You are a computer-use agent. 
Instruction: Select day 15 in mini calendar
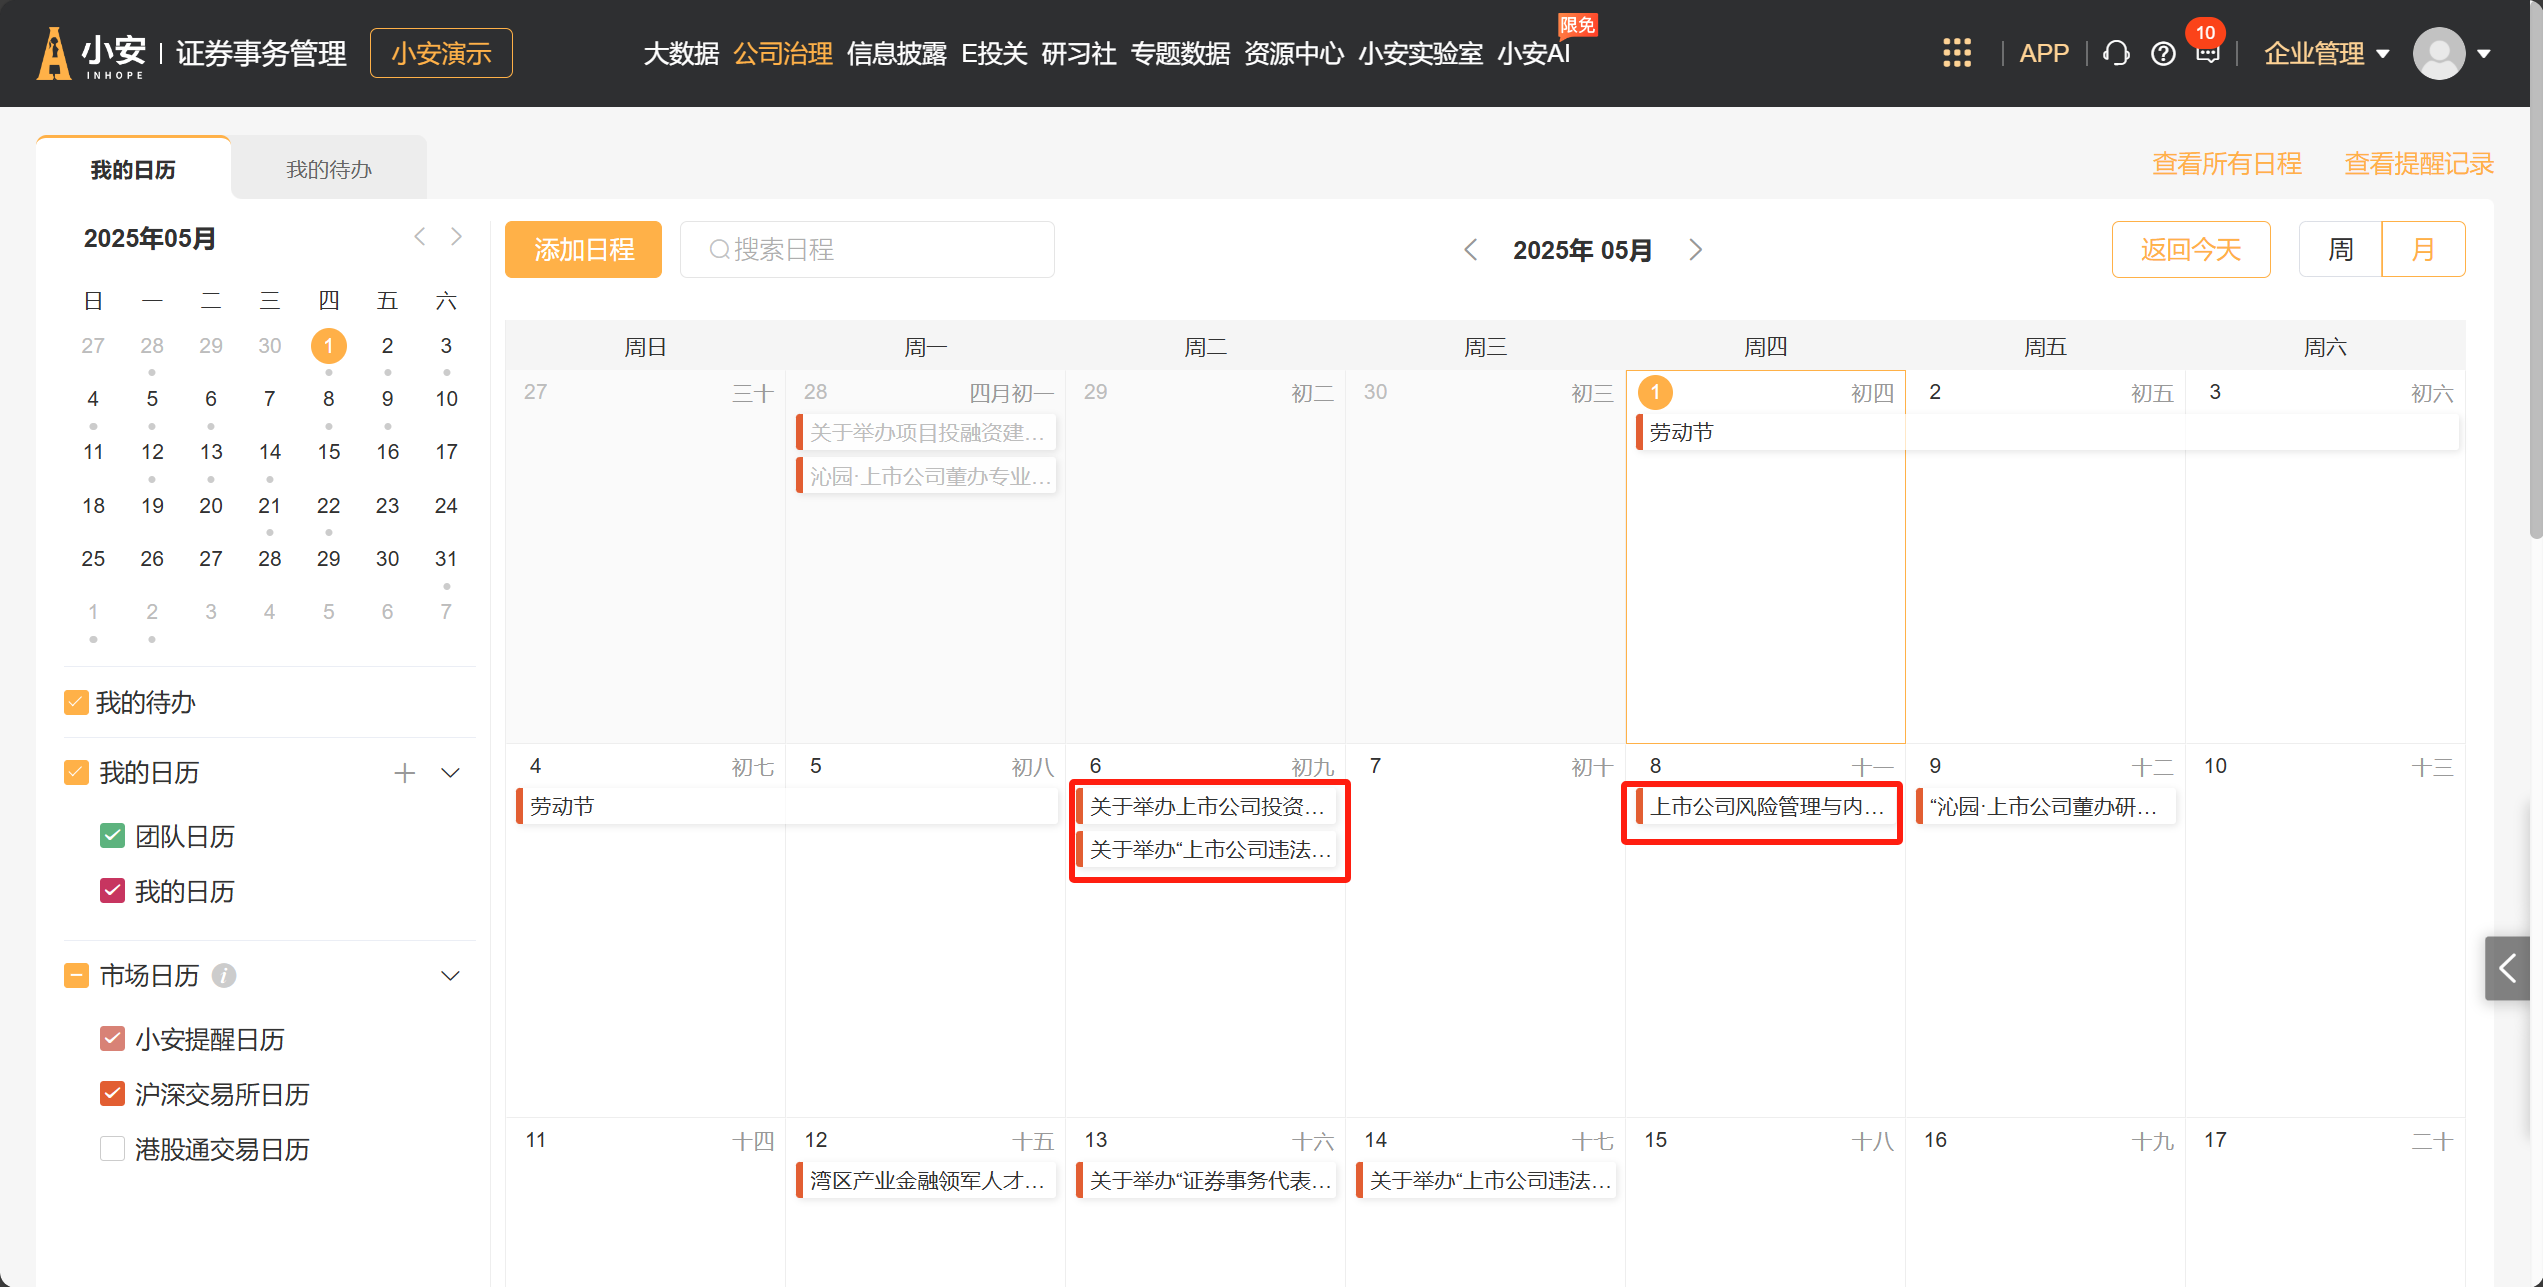click(x=329, y=452)
